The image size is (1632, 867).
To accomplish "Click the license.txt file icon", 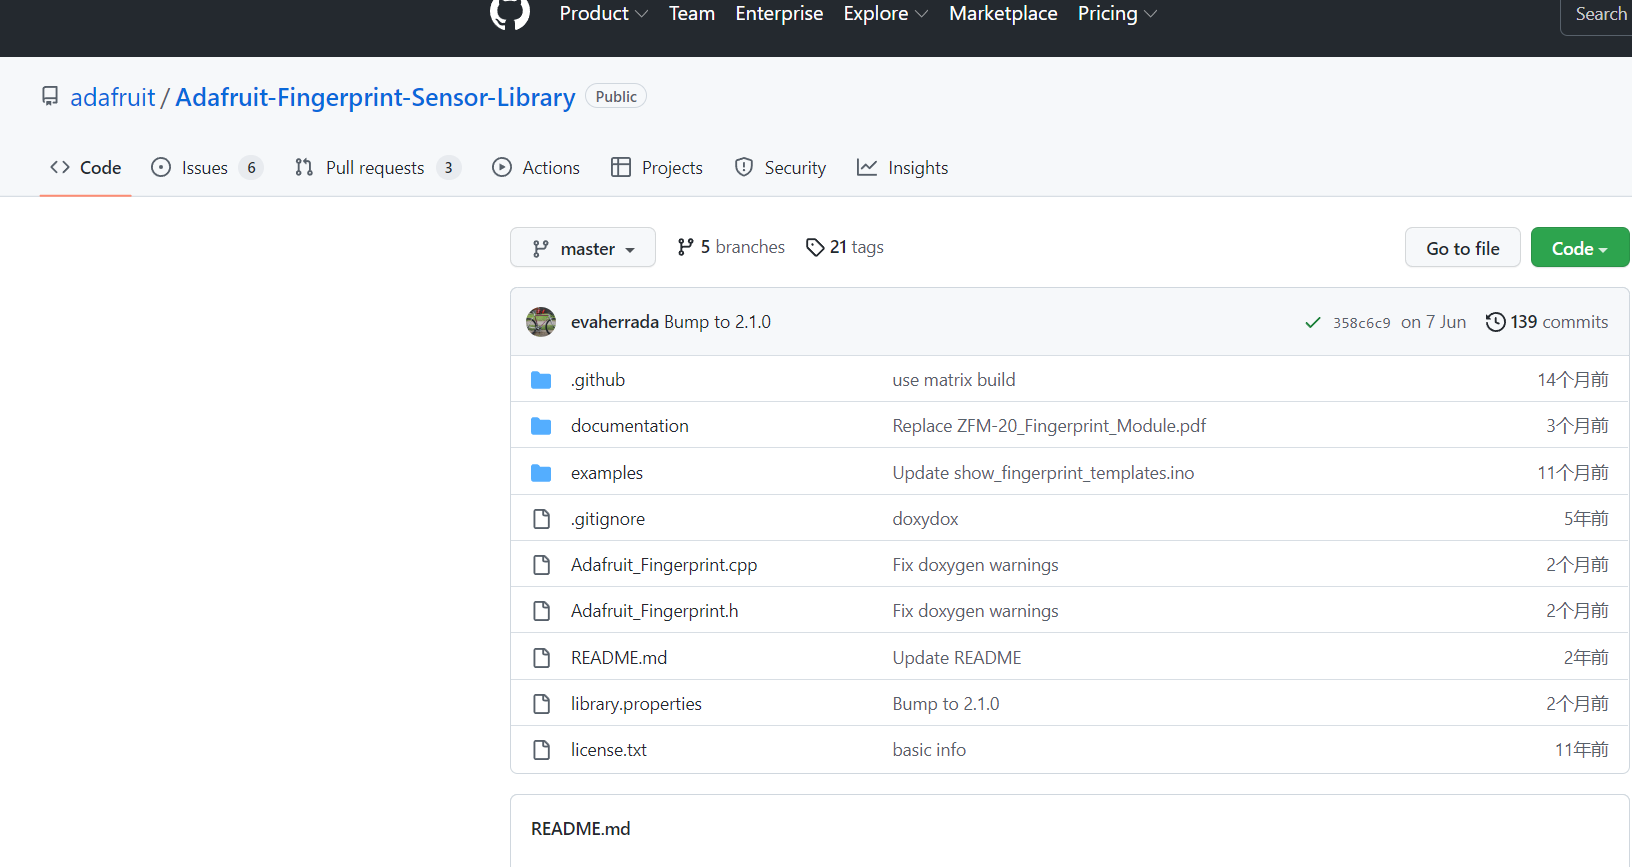I will 541,750.
